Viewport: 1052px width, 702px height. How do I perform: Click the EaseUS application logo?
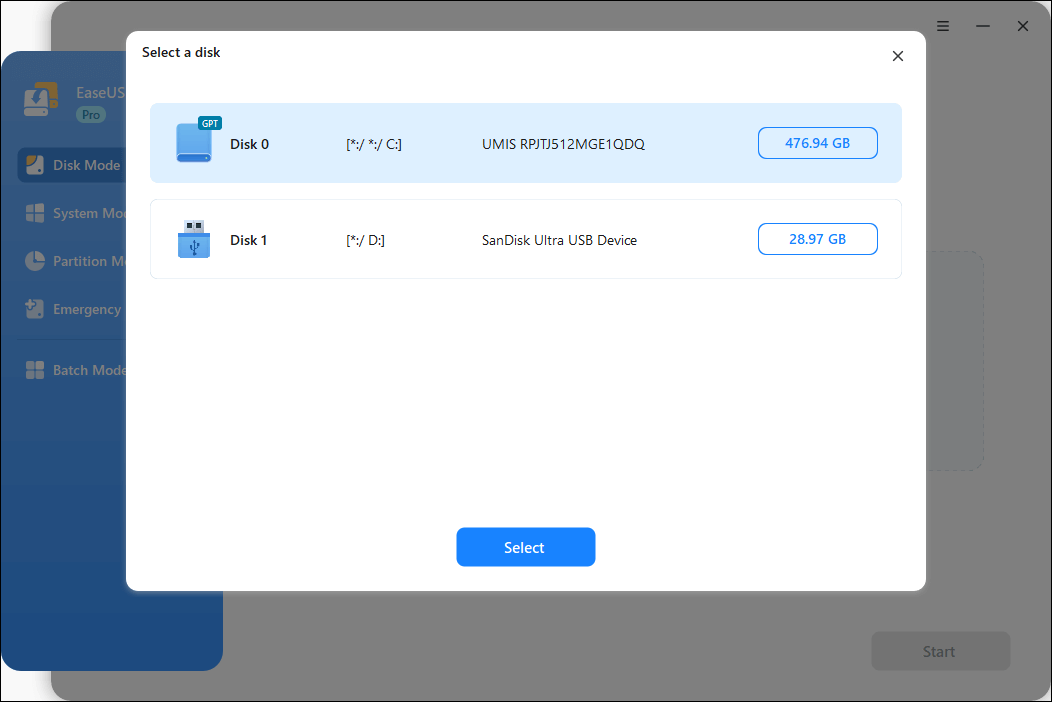41,99
